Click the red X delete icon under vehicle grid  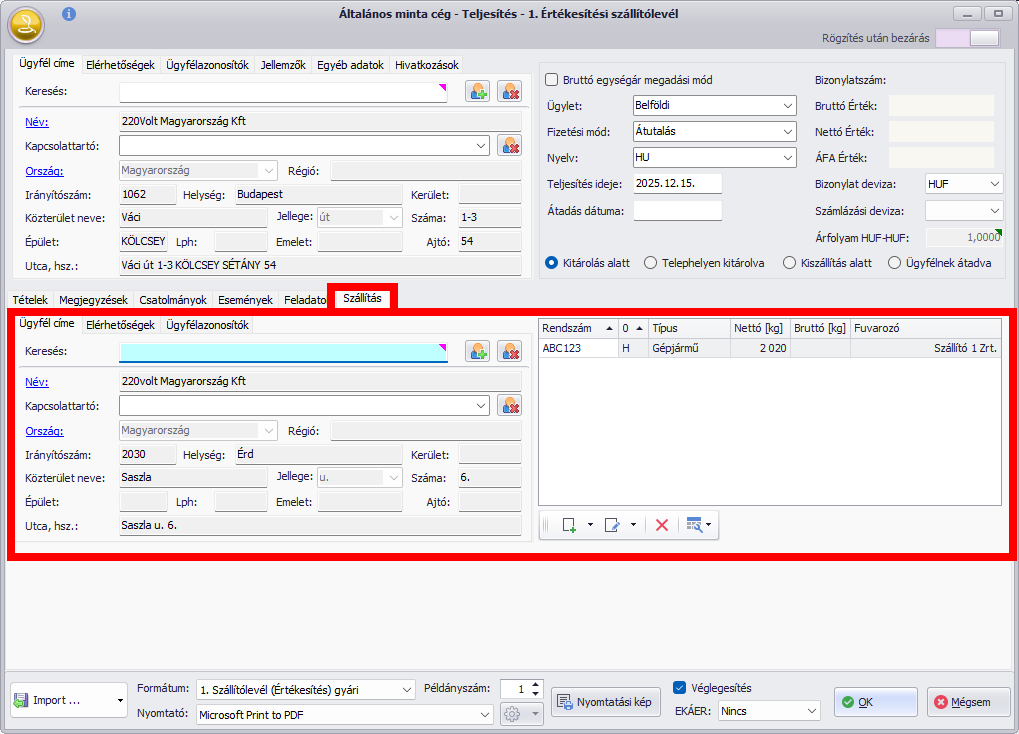[x=661, y=525]
